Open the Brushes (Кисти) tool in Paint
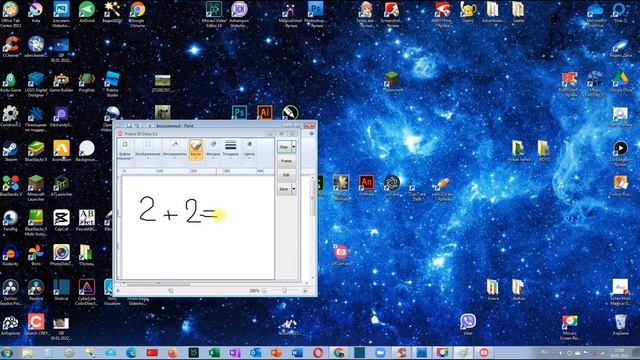640x360 pixels. pyautogui.click(x=196, y=149)
